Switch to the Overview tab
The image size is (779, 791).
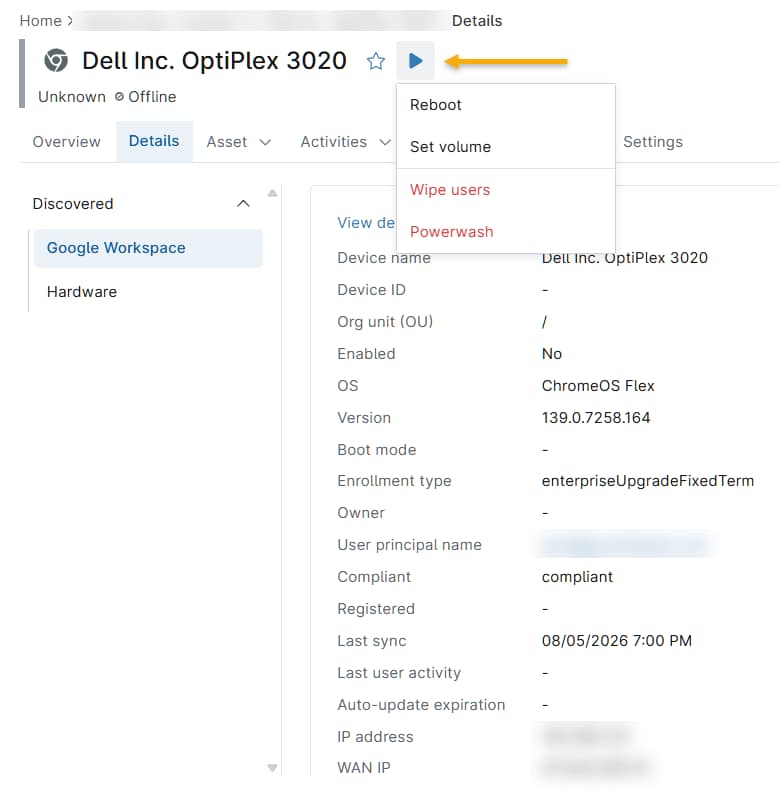67,142
